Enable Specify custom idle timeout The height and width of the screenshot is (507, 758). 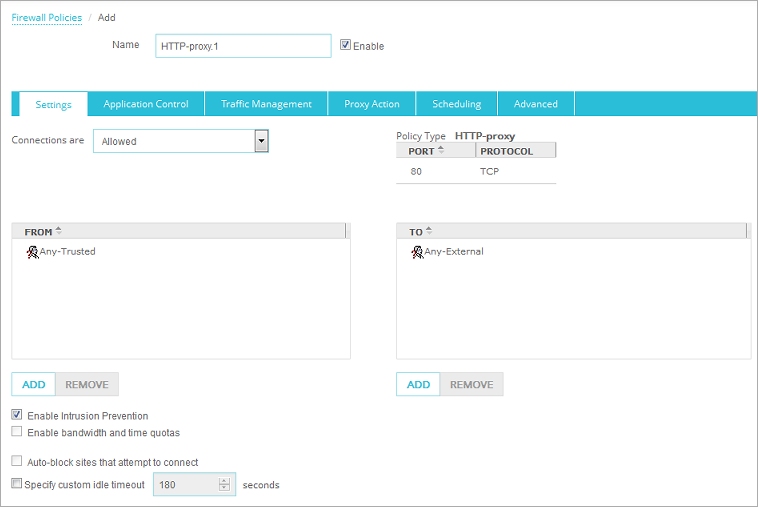[17, 485]
